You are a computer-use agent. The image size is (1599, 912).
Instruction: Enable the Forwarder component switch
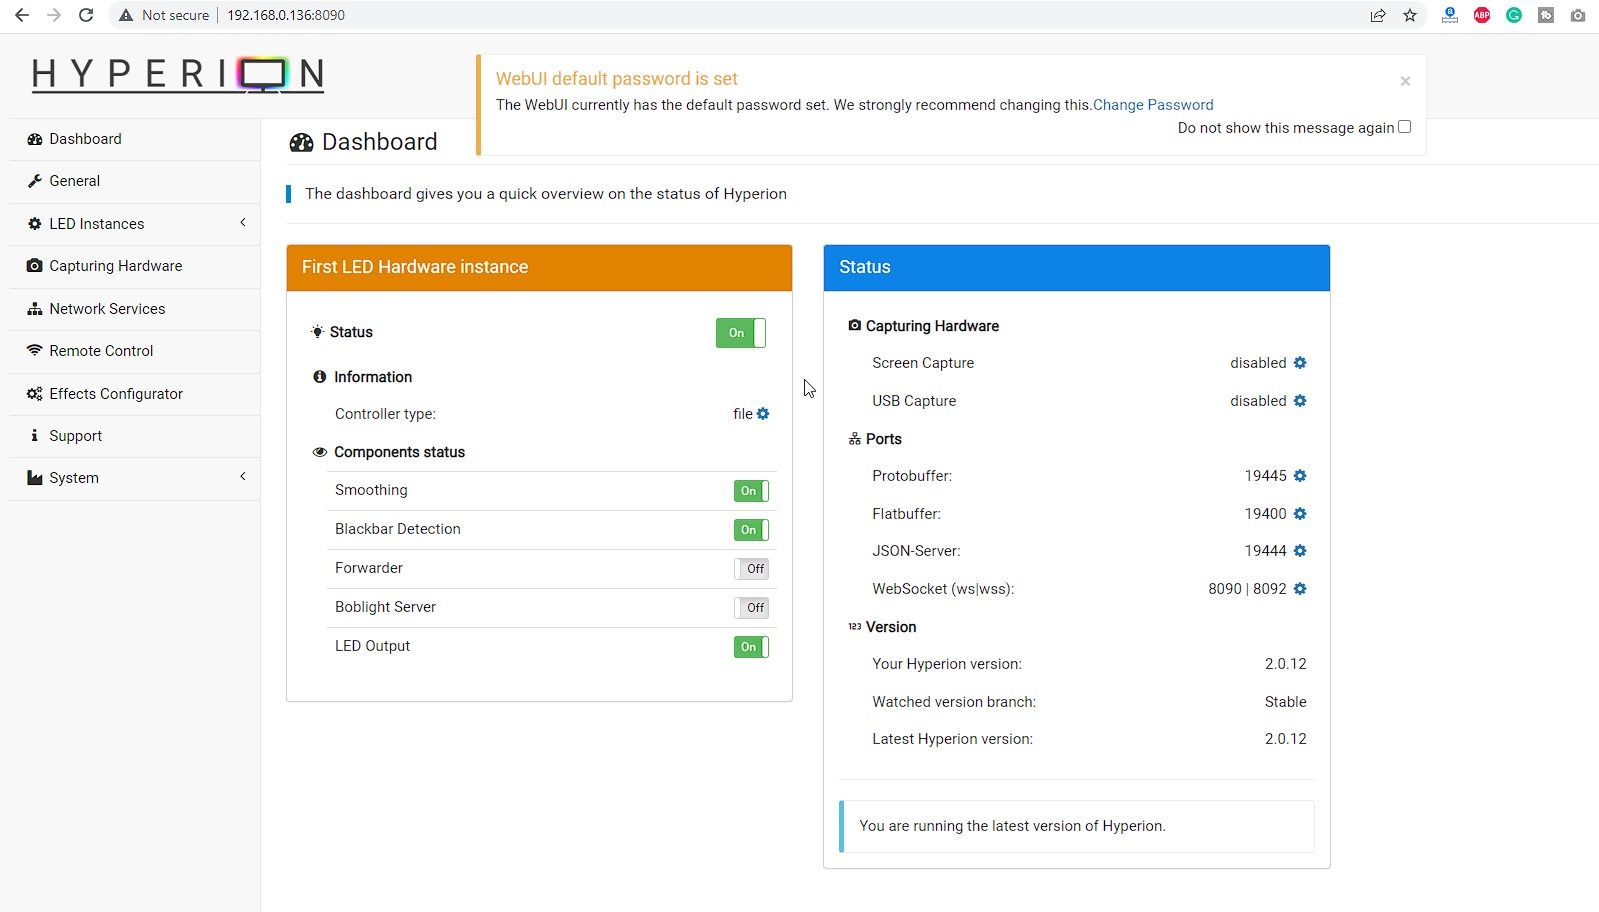750,569
